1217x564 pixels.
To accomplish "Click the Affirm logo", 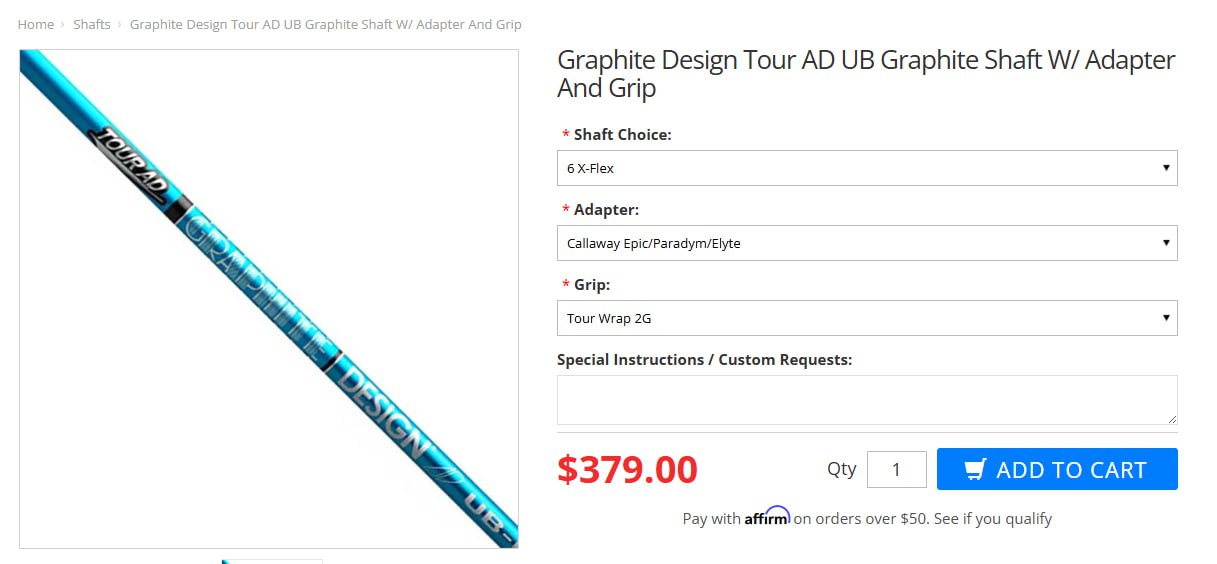I will tap(767, 517).
